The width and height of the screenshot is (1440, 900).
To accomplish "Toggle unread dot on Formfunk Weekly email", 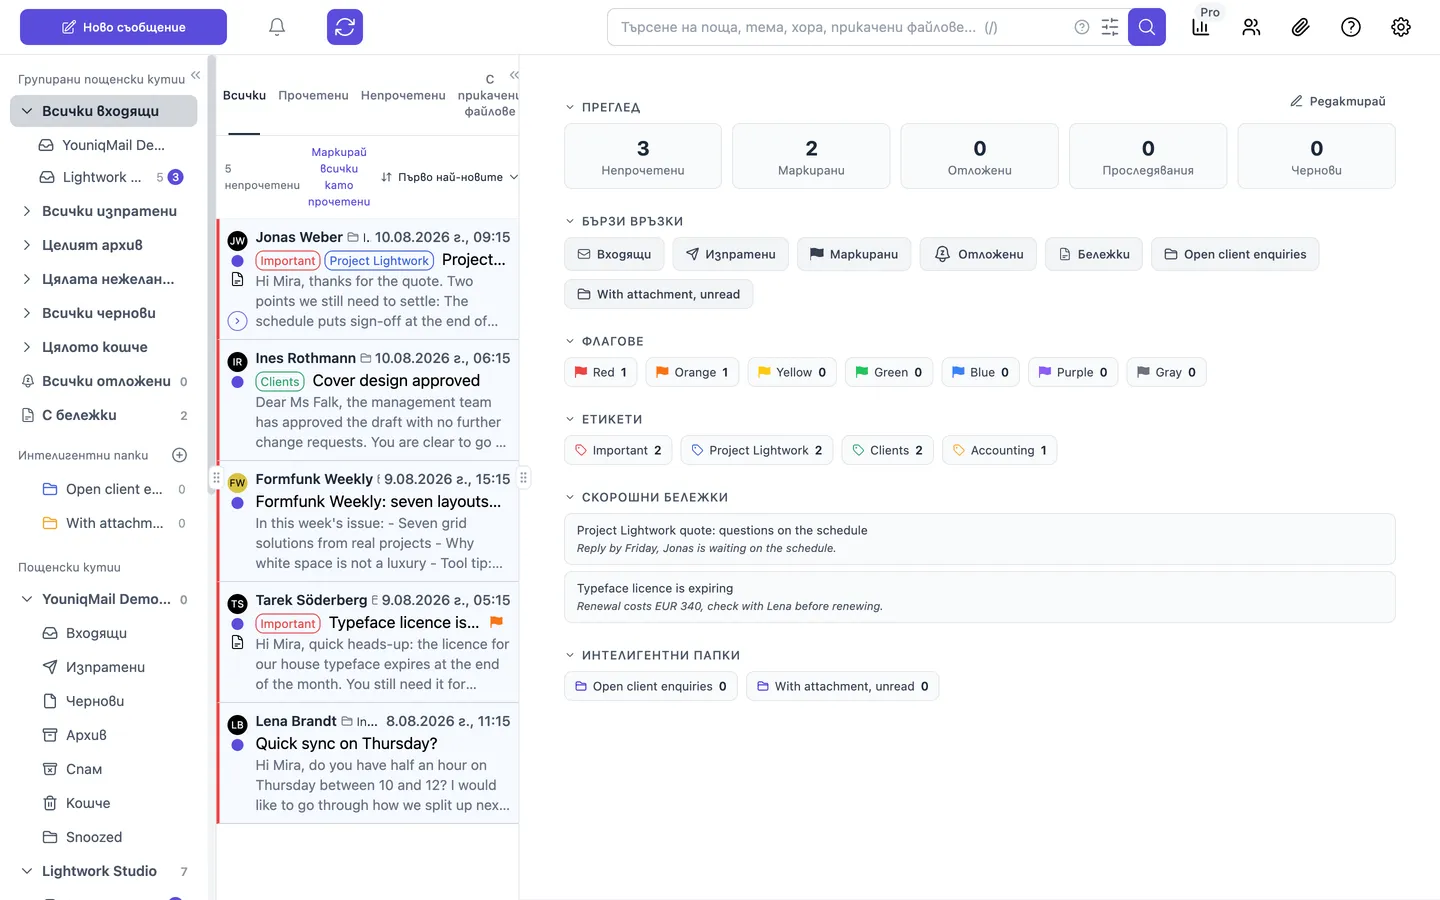I will coord(237,503).
